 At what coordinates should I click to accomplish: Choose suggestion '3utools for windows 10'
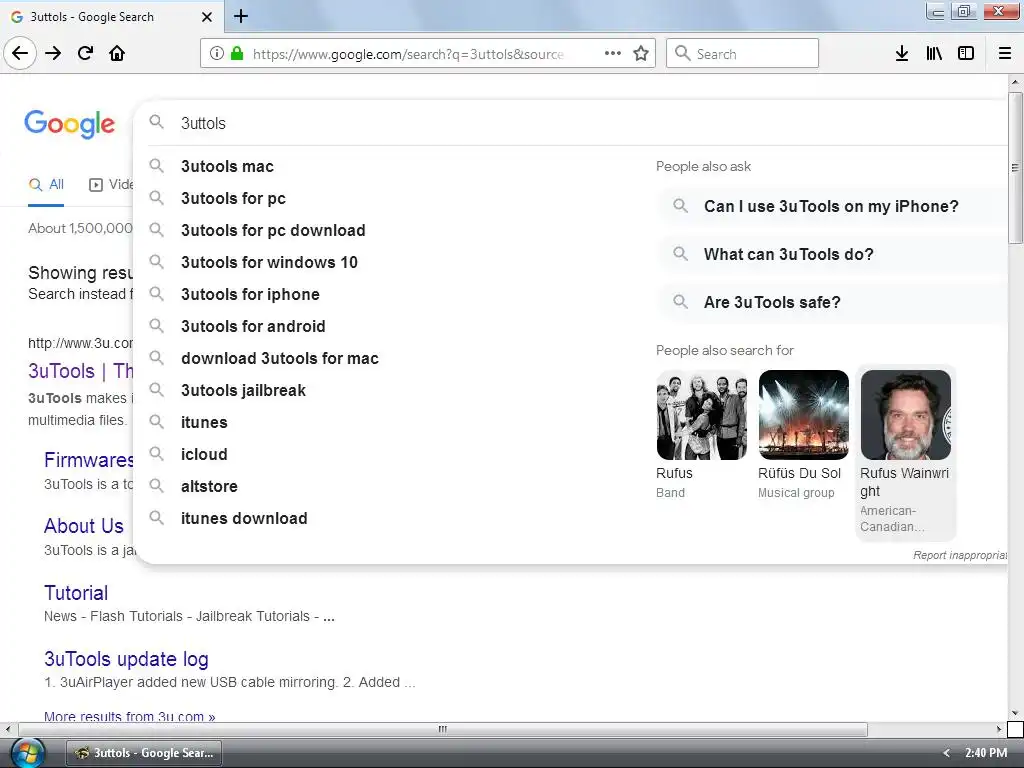click(269, 263)
